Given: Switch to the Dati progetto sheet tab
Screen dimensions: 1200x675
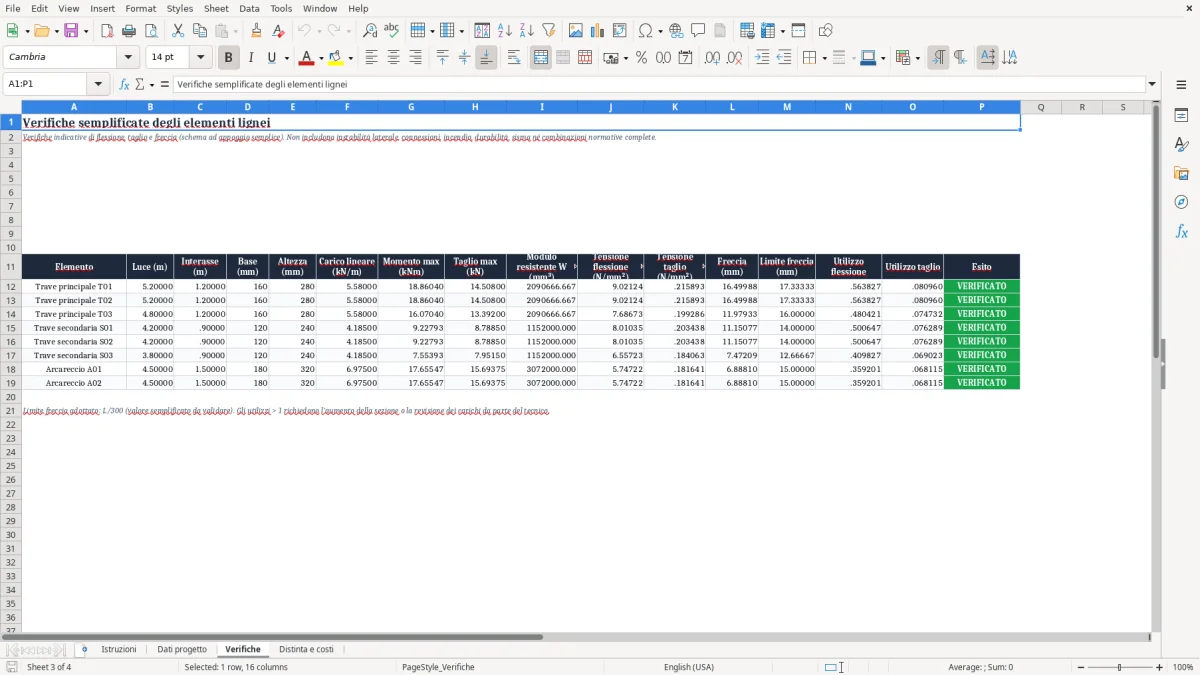Looking at the screenshot, I should click(182, 649).
